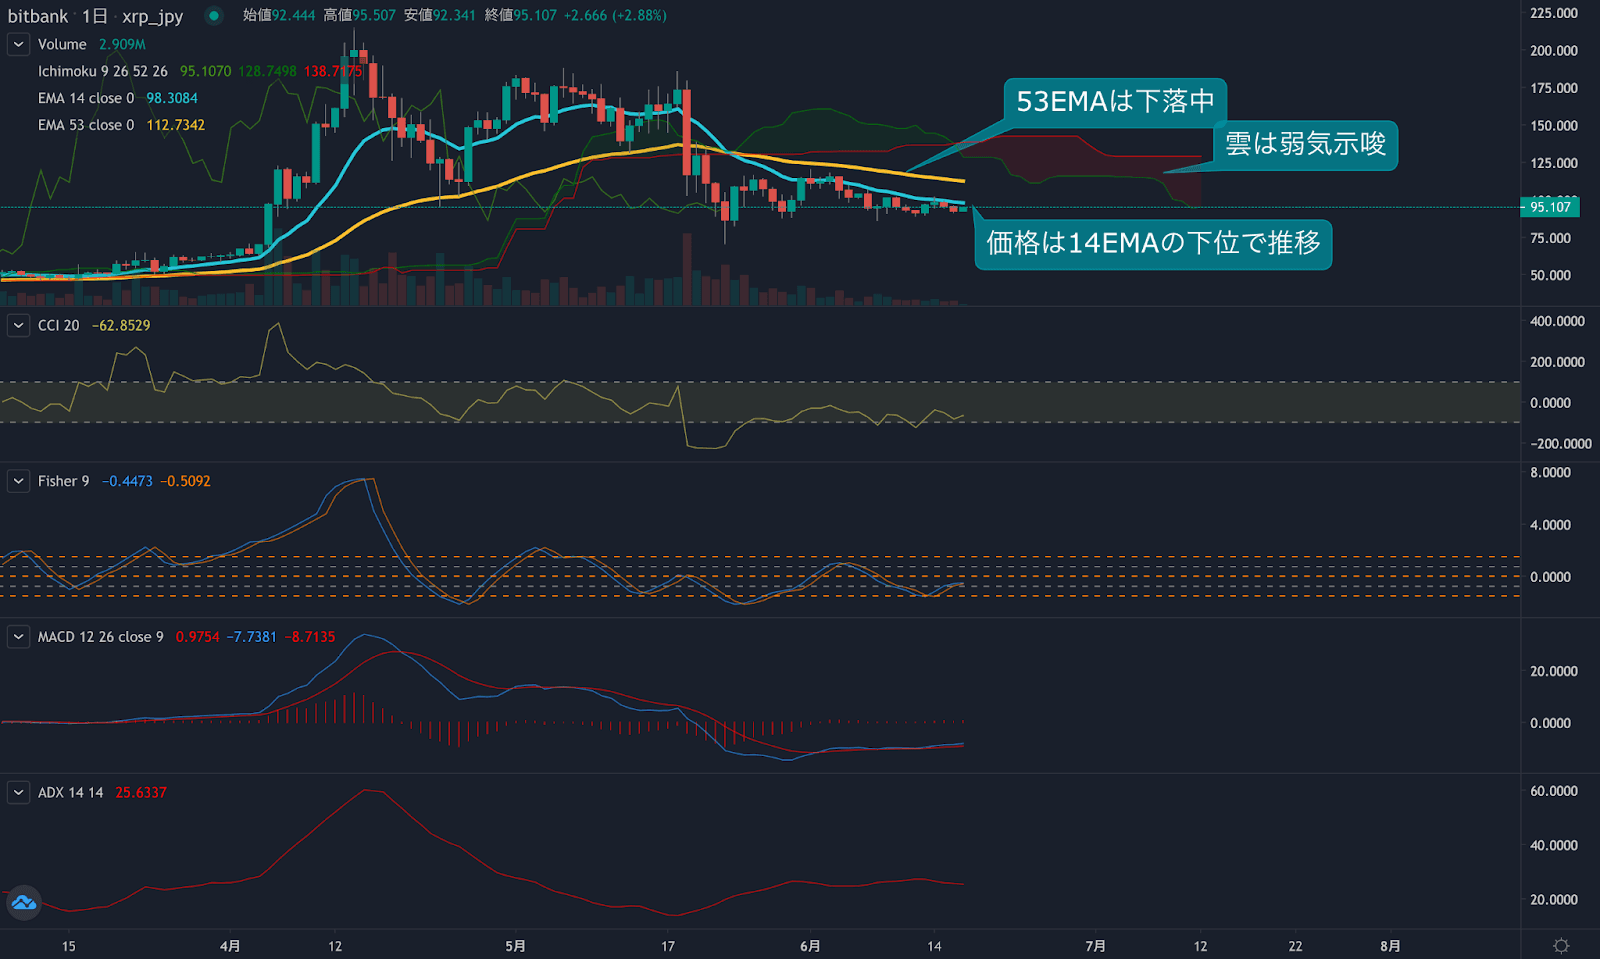Screen dimensions: 1600x959
Task: Select the "雲は弱気示唆" callout annotation
Action: (x=1305, y=144)
